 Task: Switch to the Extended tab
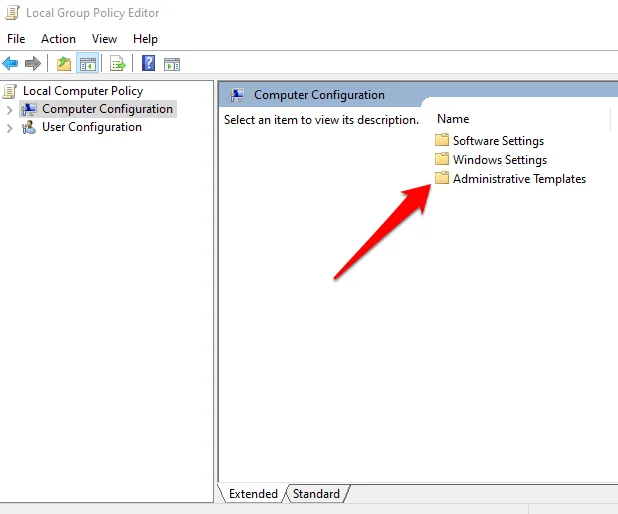[253, 494]
